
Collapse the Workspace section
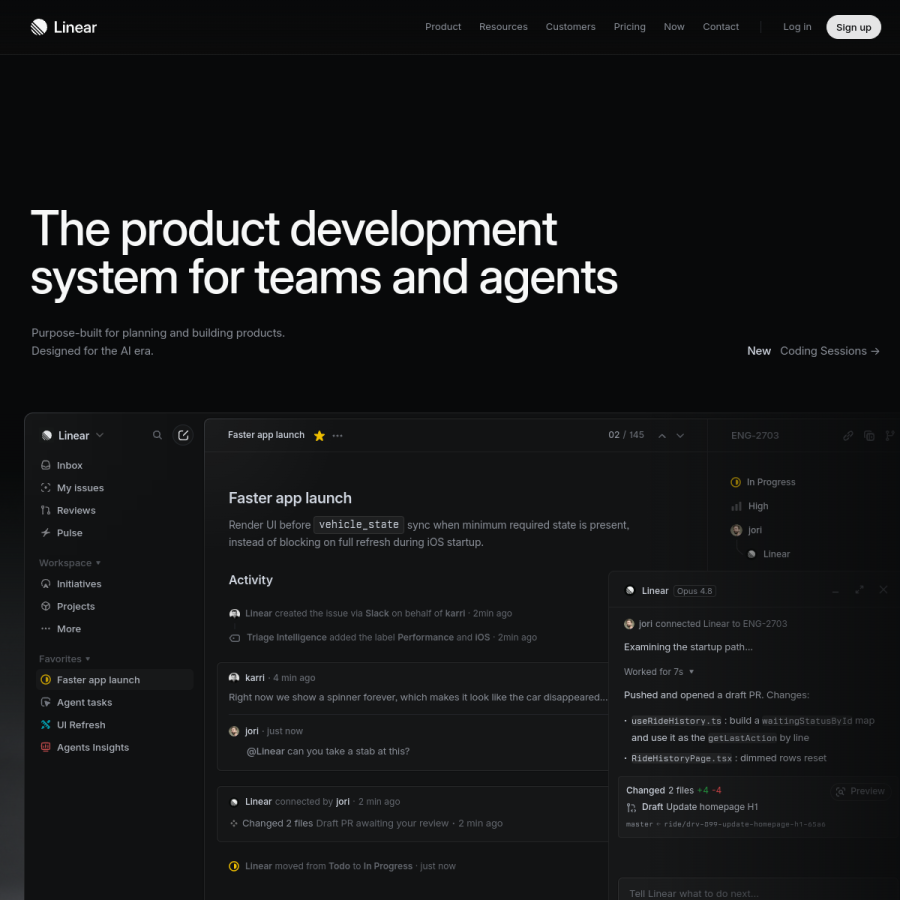70,562
